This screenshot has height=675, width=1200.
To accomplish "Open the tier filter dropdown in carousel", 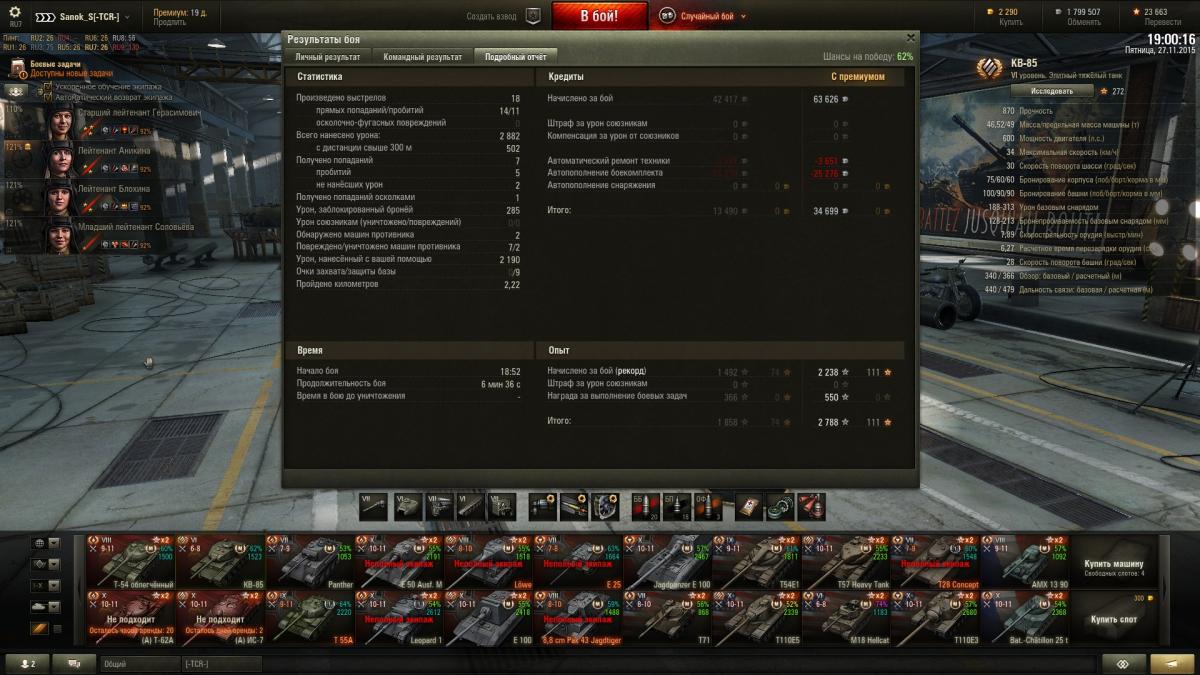I will (47, 585).
